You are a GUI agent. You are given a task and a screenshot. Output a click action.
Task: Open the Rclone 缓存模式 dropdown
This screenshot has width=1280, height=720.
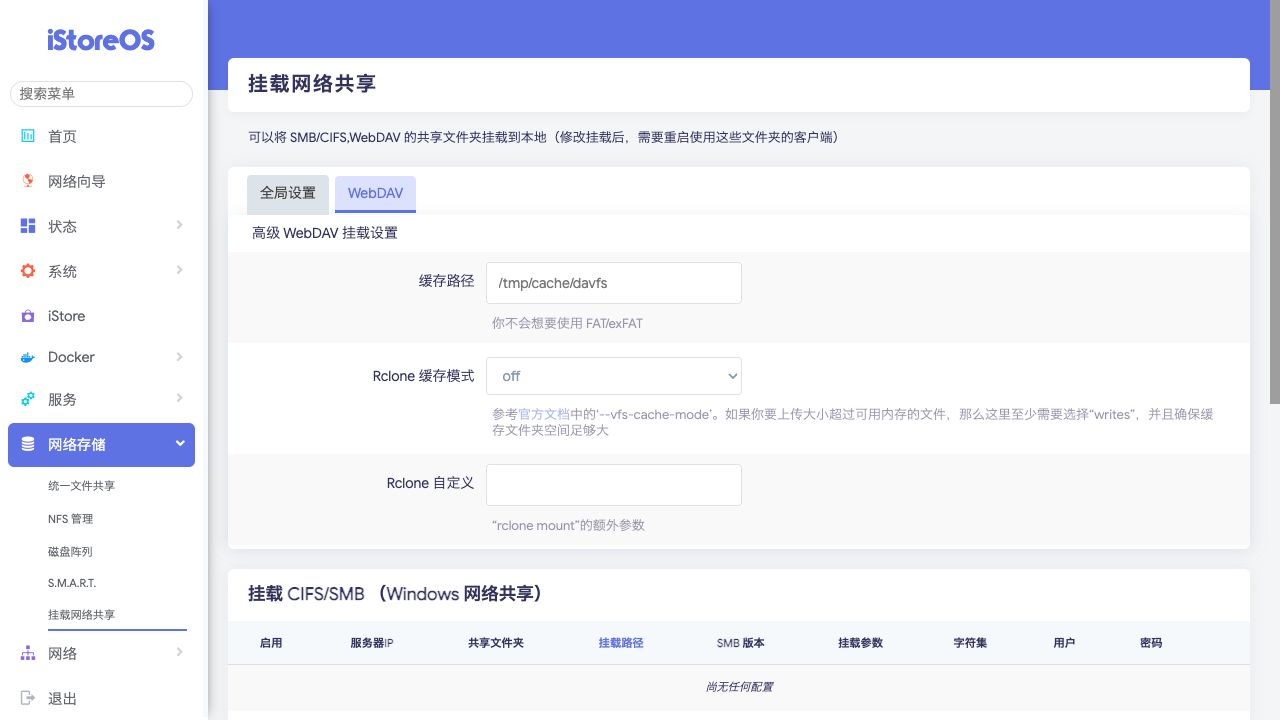click(613, 376)
